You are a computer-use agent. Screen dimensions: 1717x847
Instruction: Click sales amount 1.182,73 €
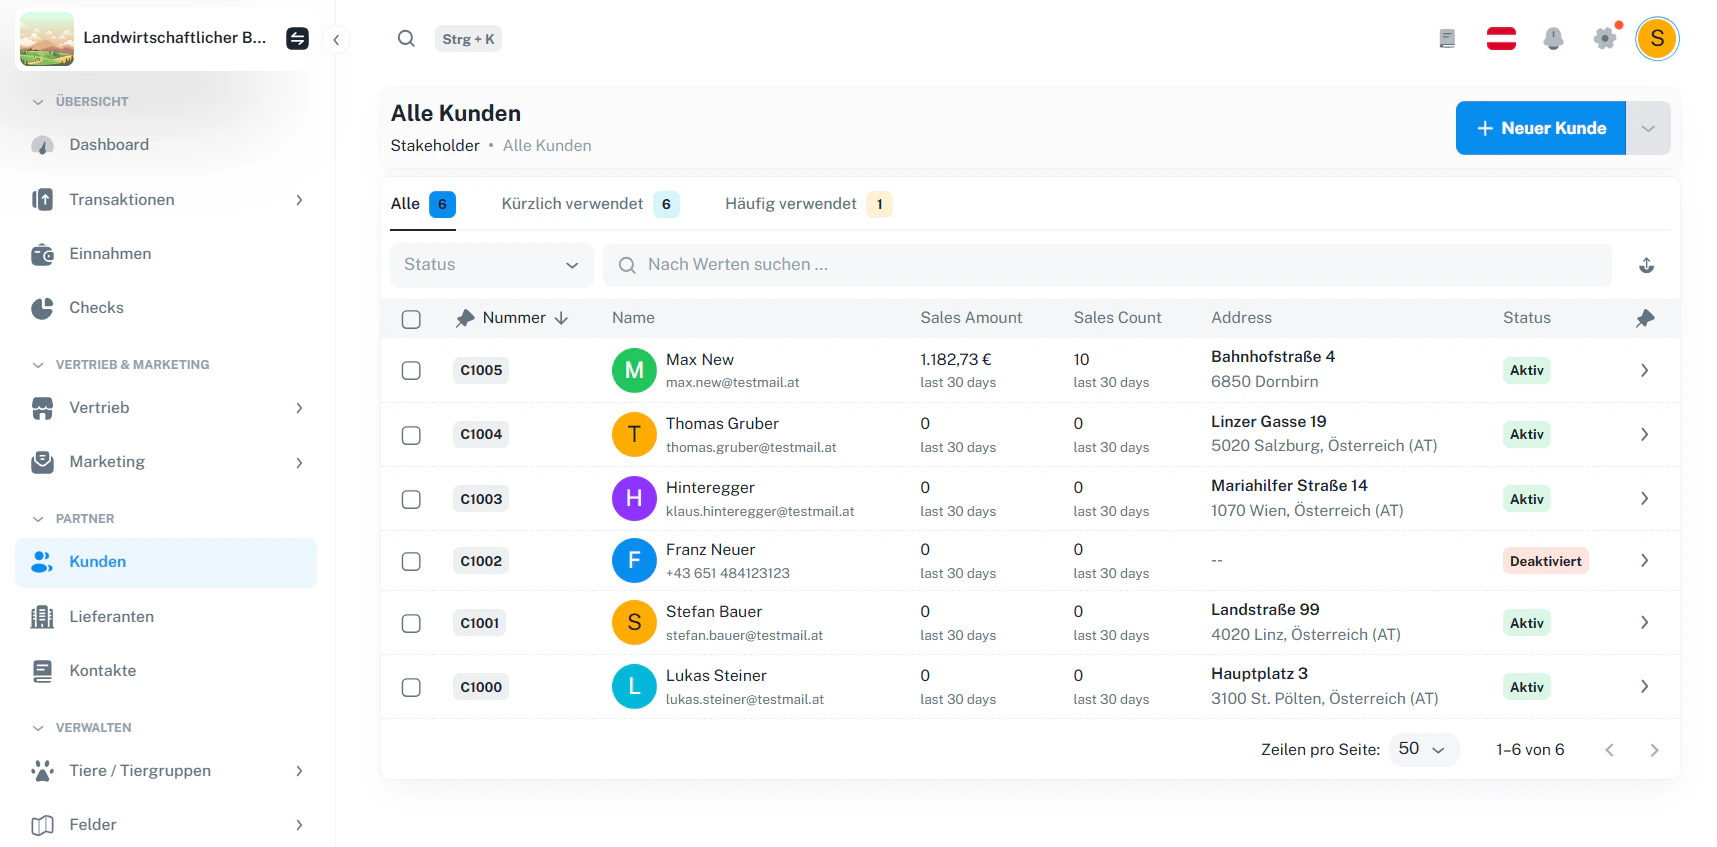pyautogui.click(x=956, y=359)
